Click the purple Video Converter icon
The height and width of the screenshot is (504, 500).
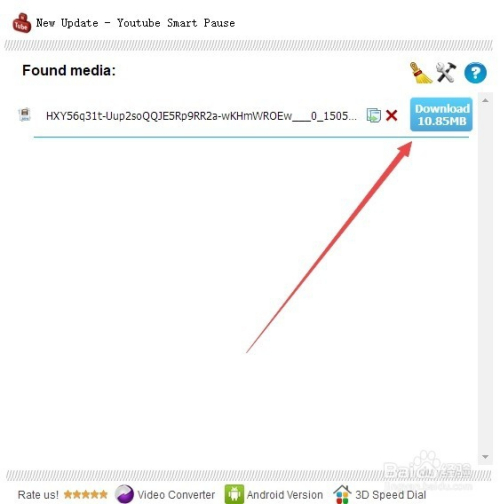124,494
